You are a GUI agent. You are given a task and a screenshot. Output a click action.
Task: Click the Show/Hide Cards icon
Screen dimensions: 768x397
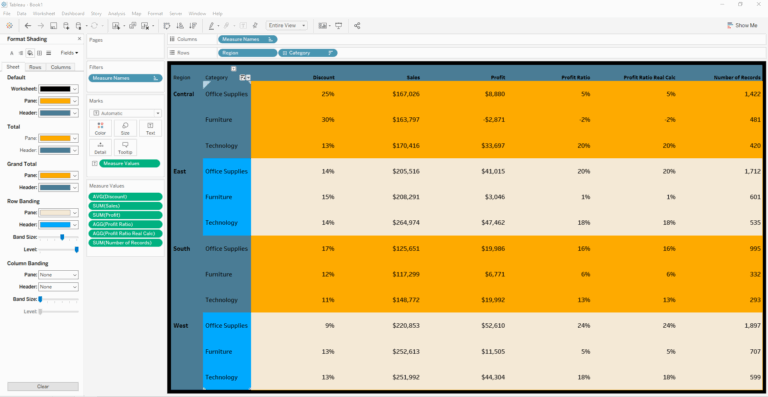coord(322,25)
